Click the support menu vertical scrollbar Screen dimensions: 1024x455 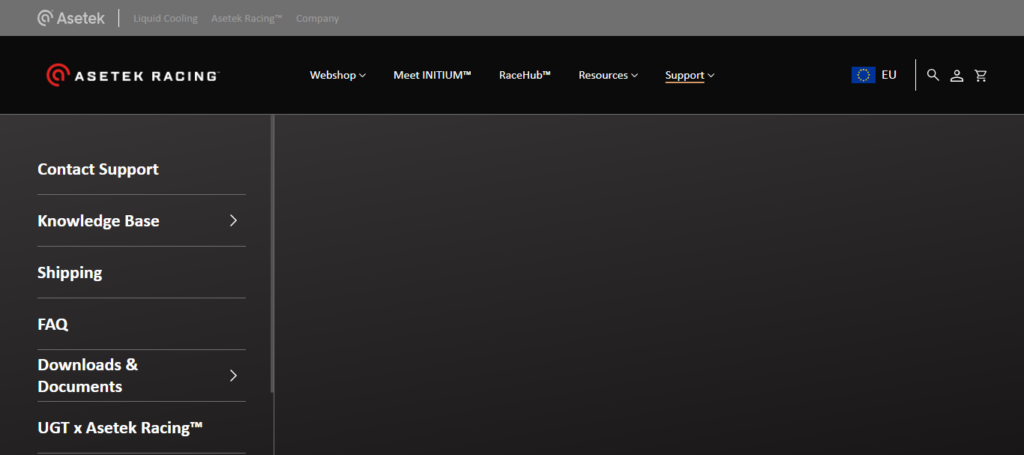[272, 254]
